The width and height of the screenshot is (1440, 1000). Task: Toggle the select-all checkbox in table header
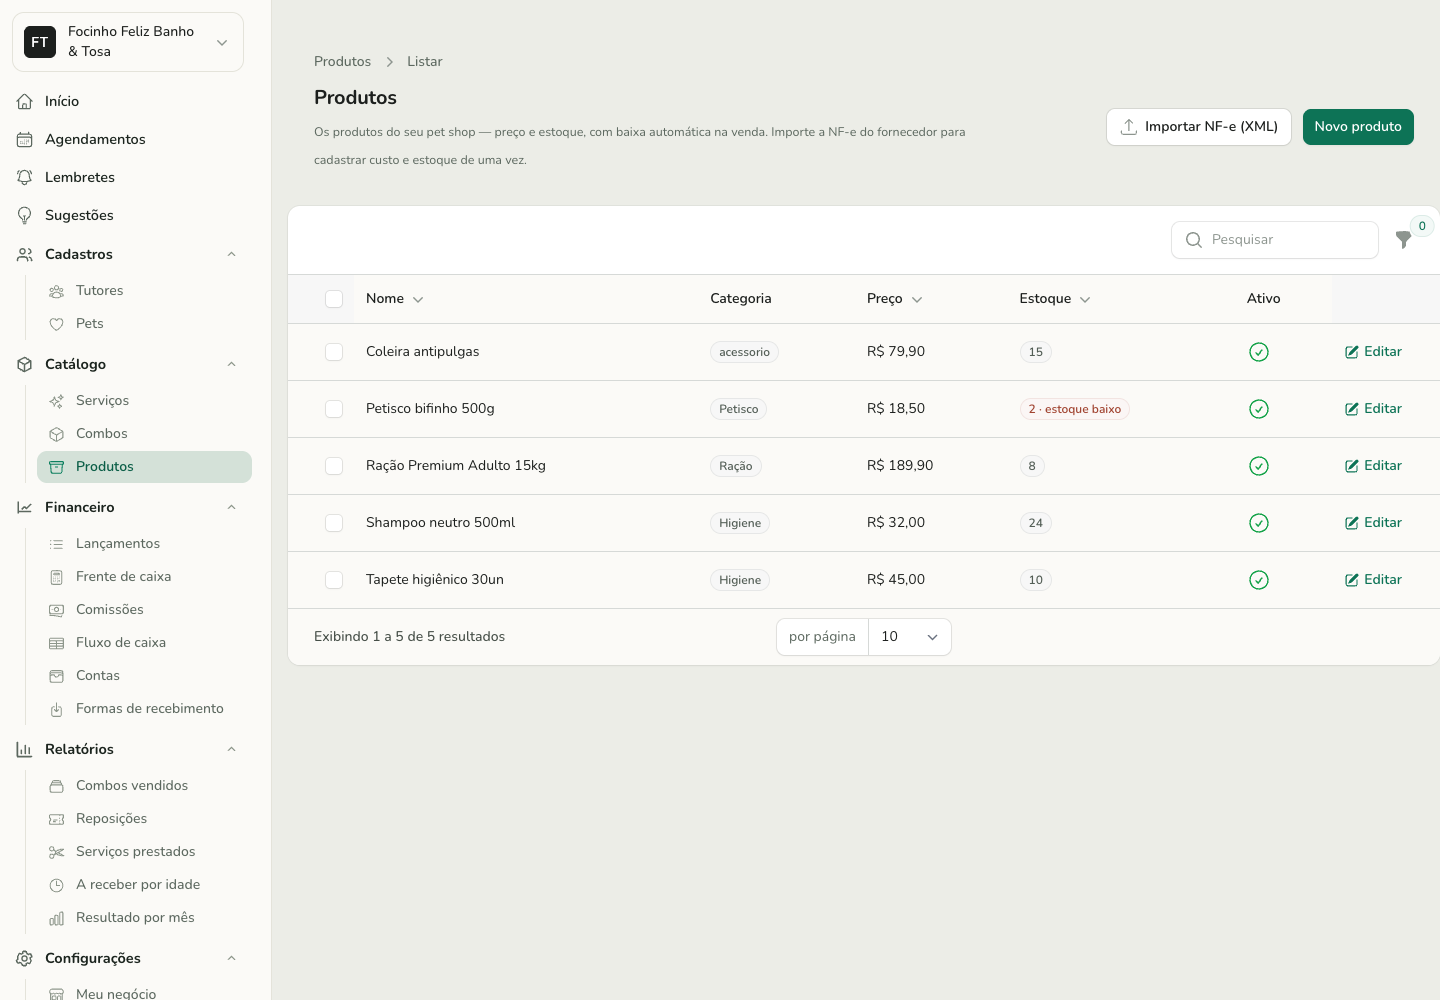pyautogui.click(x=334, y=299)
